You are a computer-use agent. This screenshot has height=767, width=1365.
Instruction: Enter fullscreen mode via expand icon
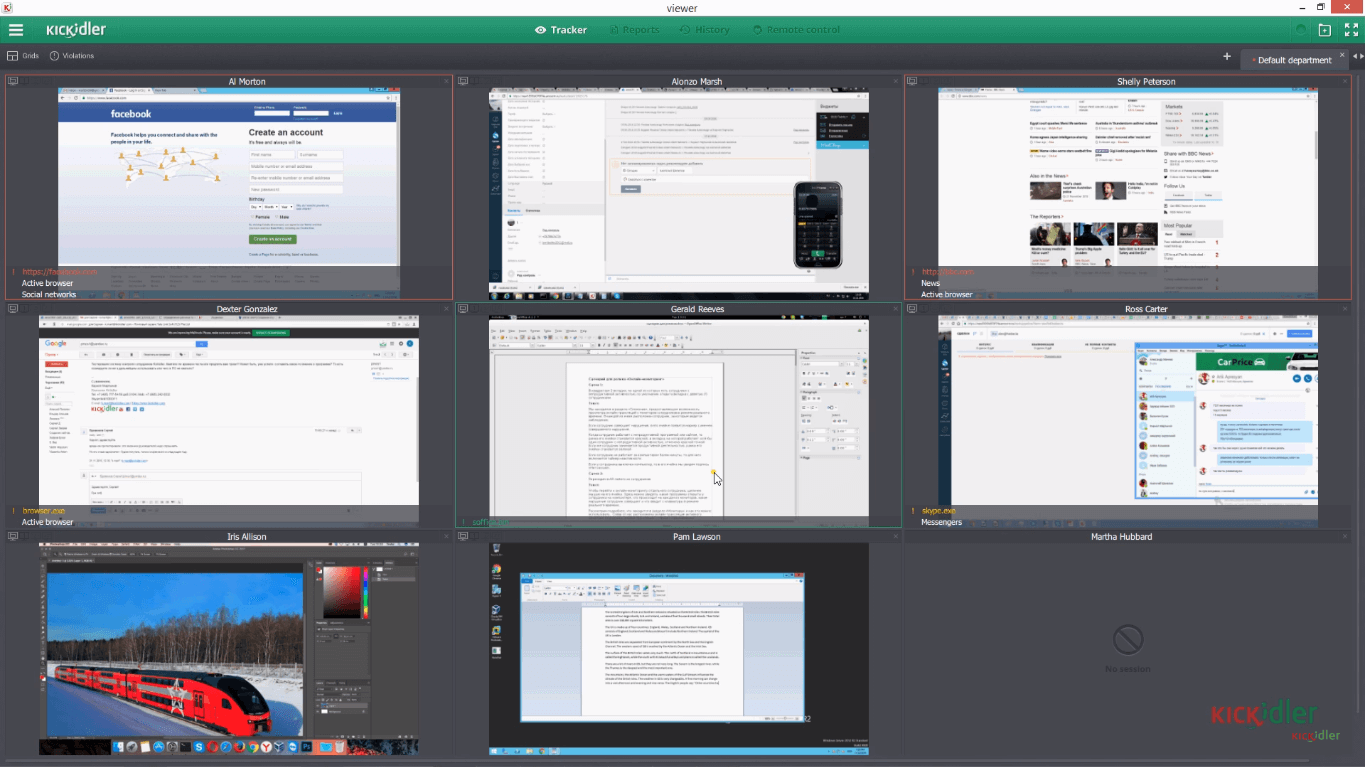[1351, 30]
